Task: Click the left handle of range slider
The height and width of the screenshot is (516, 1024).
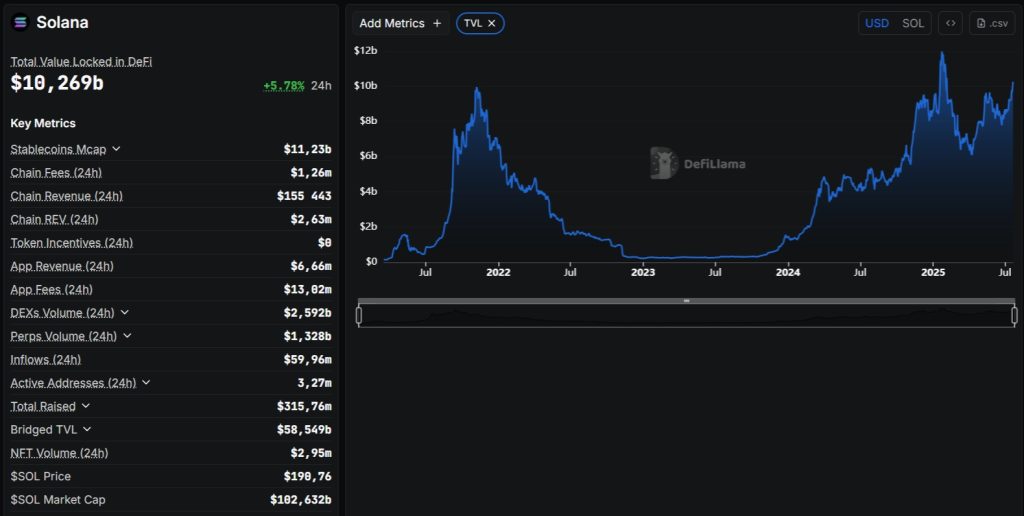Action: pos(359,315)
